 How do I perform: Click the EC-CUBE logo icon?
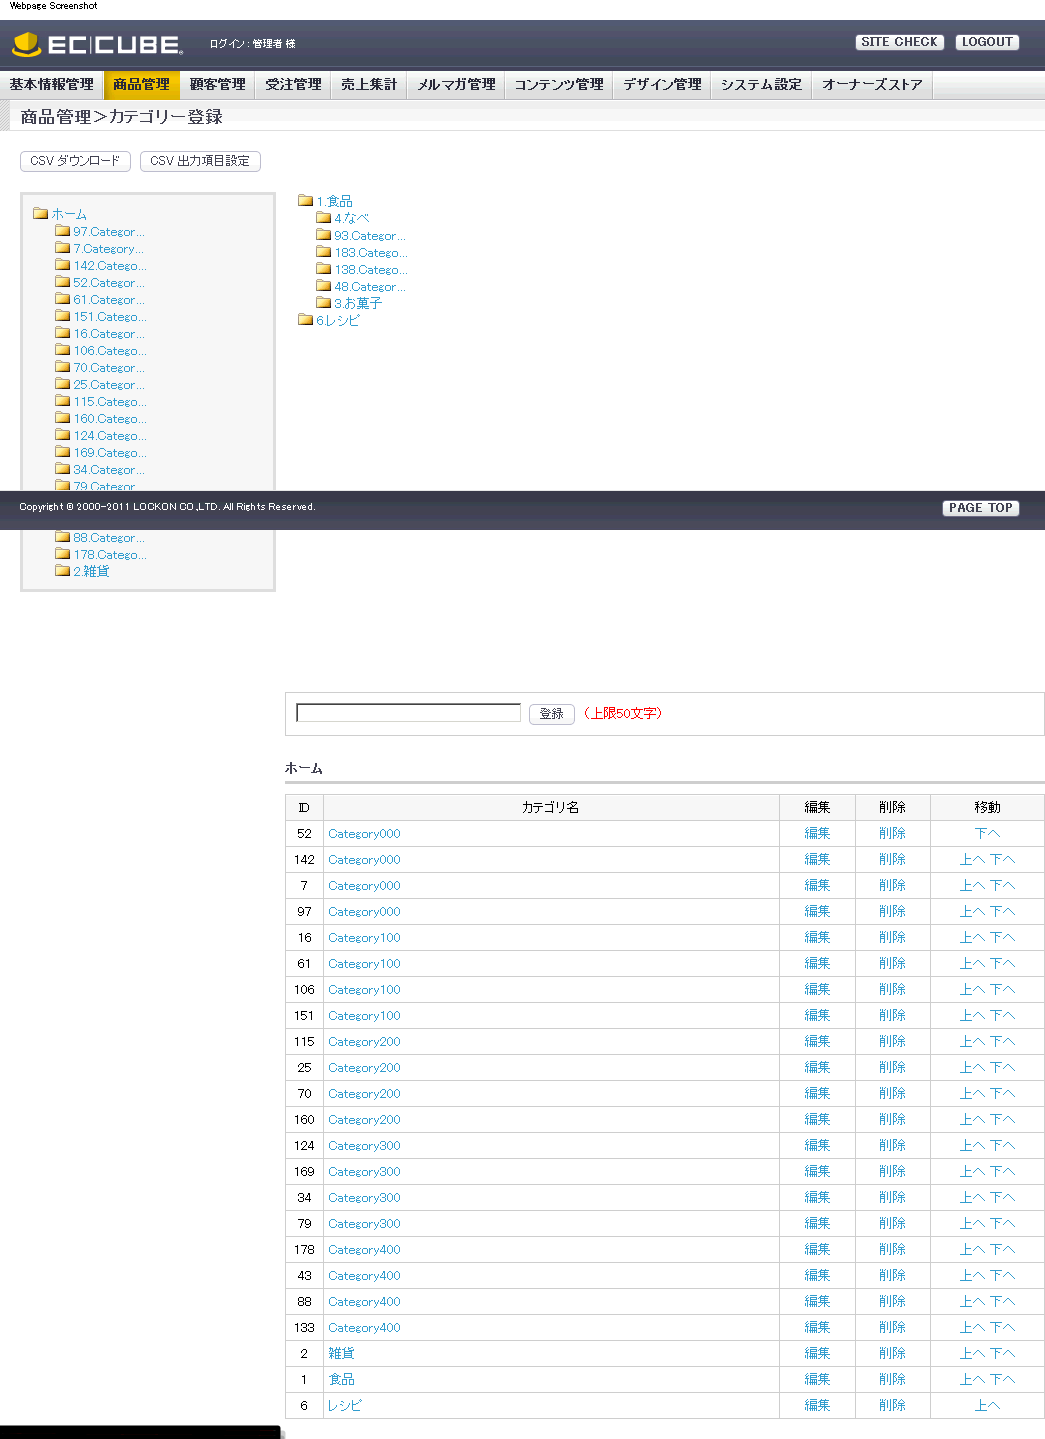pyautogui.click(x=26, y=44)
